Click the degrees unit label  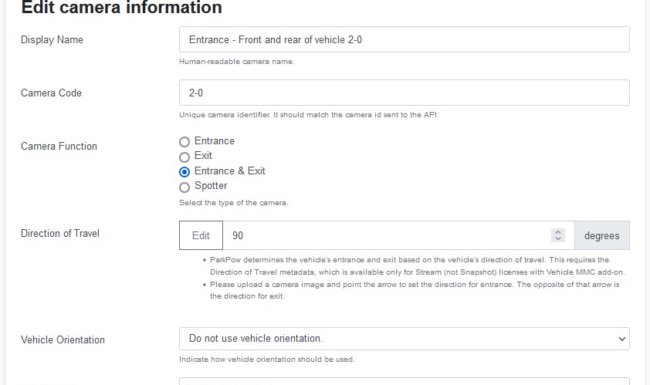tap(602, 235)
